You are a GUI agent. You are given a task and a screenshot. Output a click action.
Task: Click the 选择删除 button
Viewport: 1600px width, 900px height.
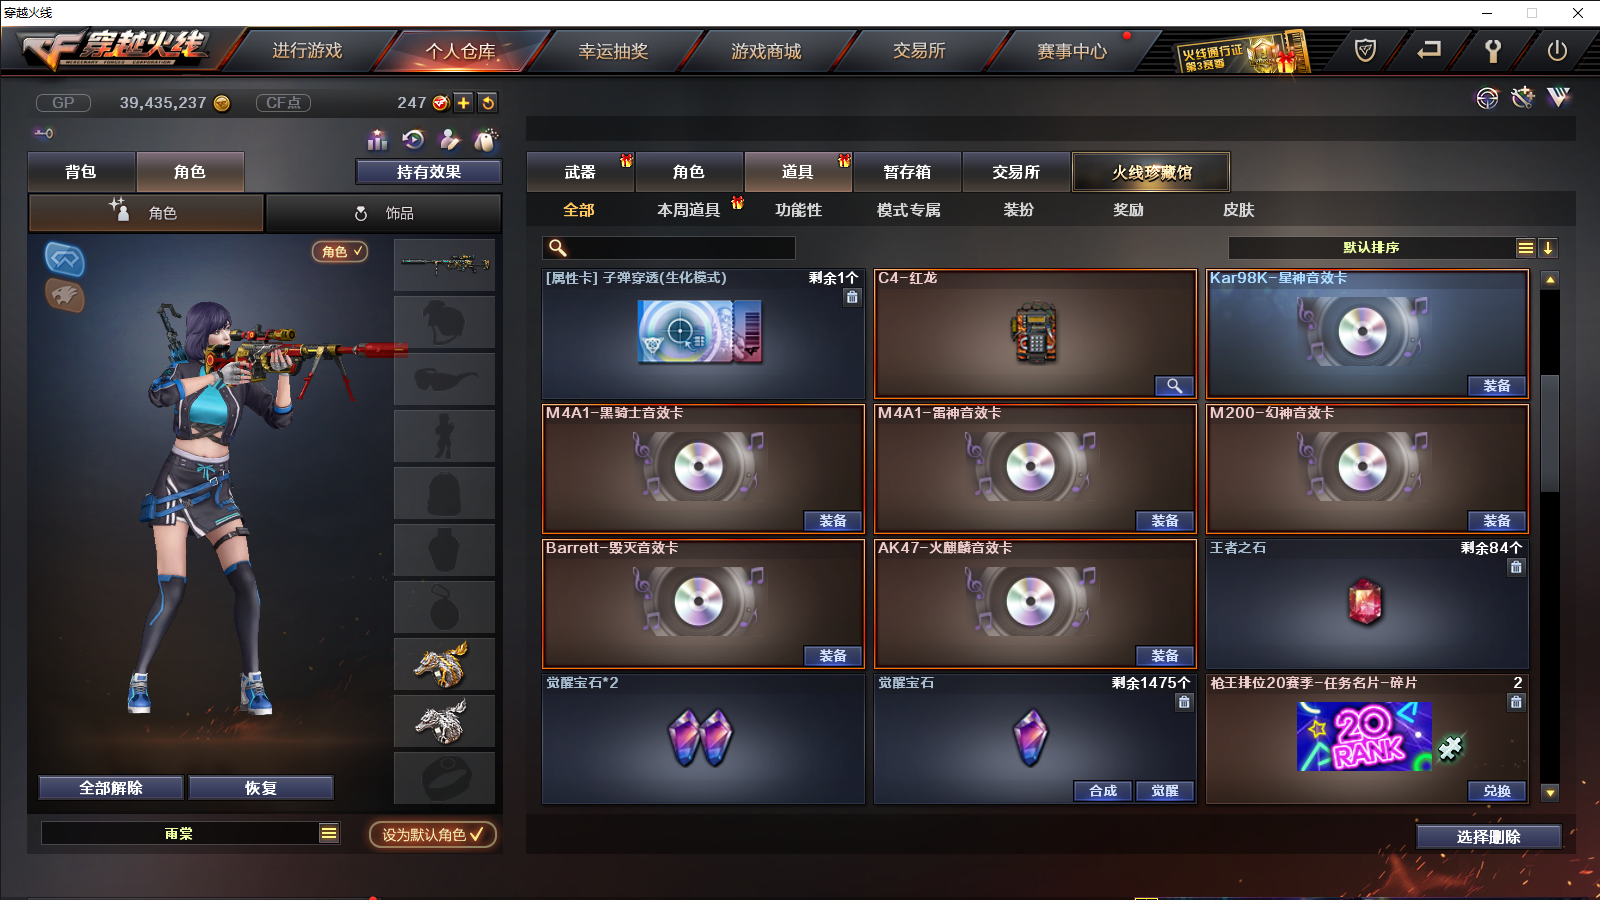click(x=1488, y=837)
